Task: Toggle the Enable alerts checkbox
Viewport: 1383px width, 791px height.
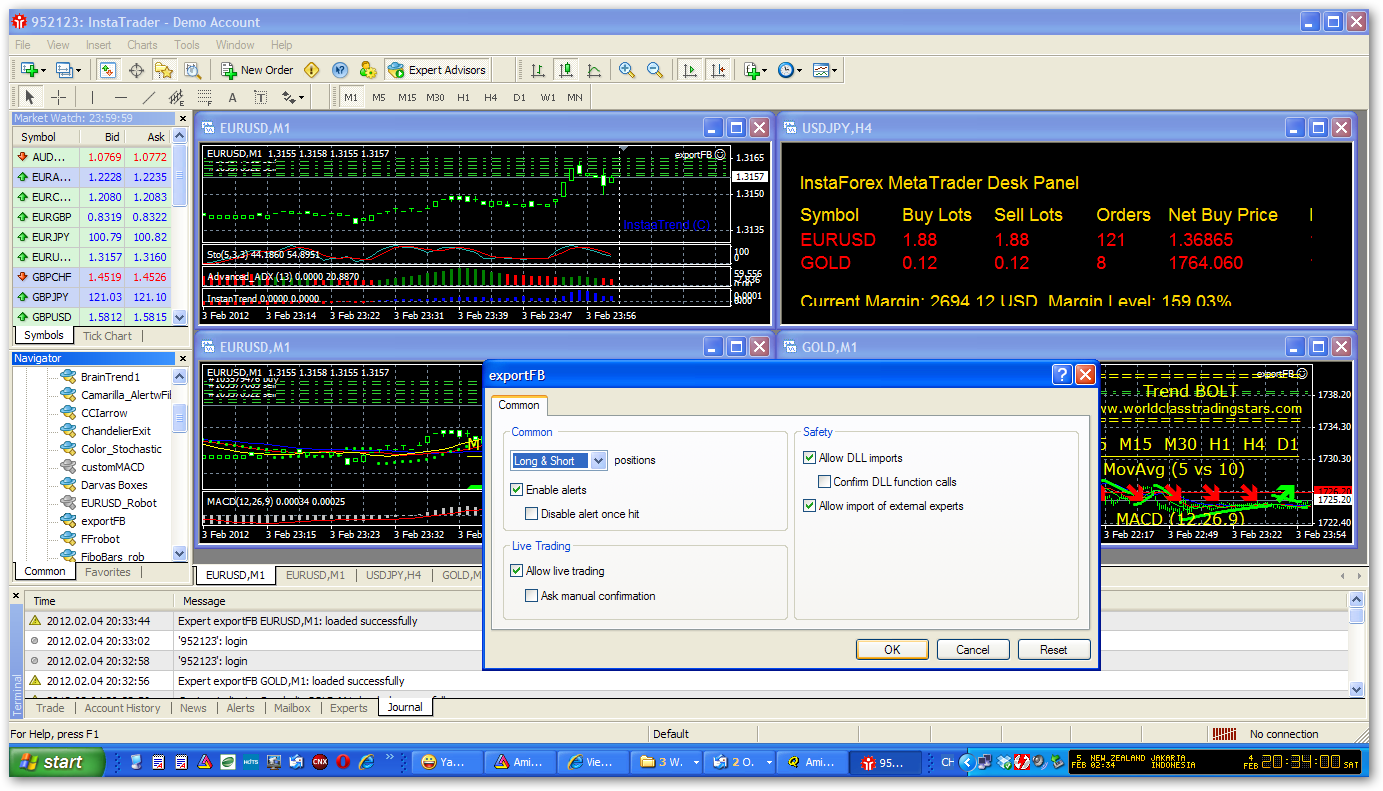Action: point(517,490)
